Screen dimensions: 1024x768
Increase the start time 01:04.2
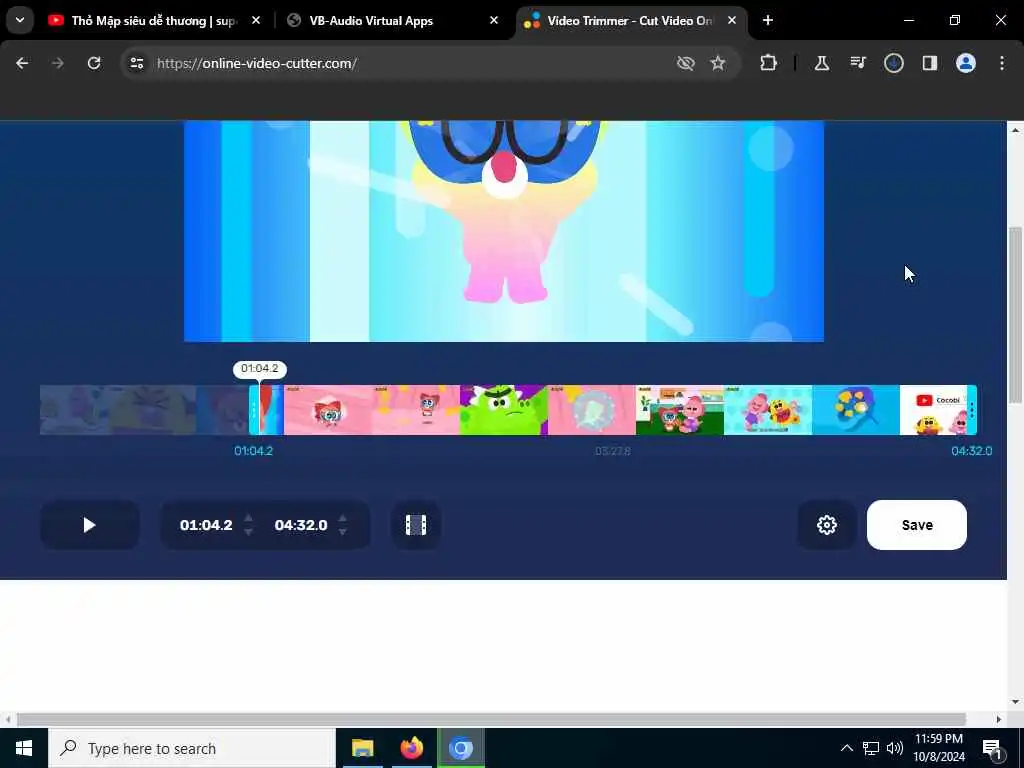click(248, 519)
